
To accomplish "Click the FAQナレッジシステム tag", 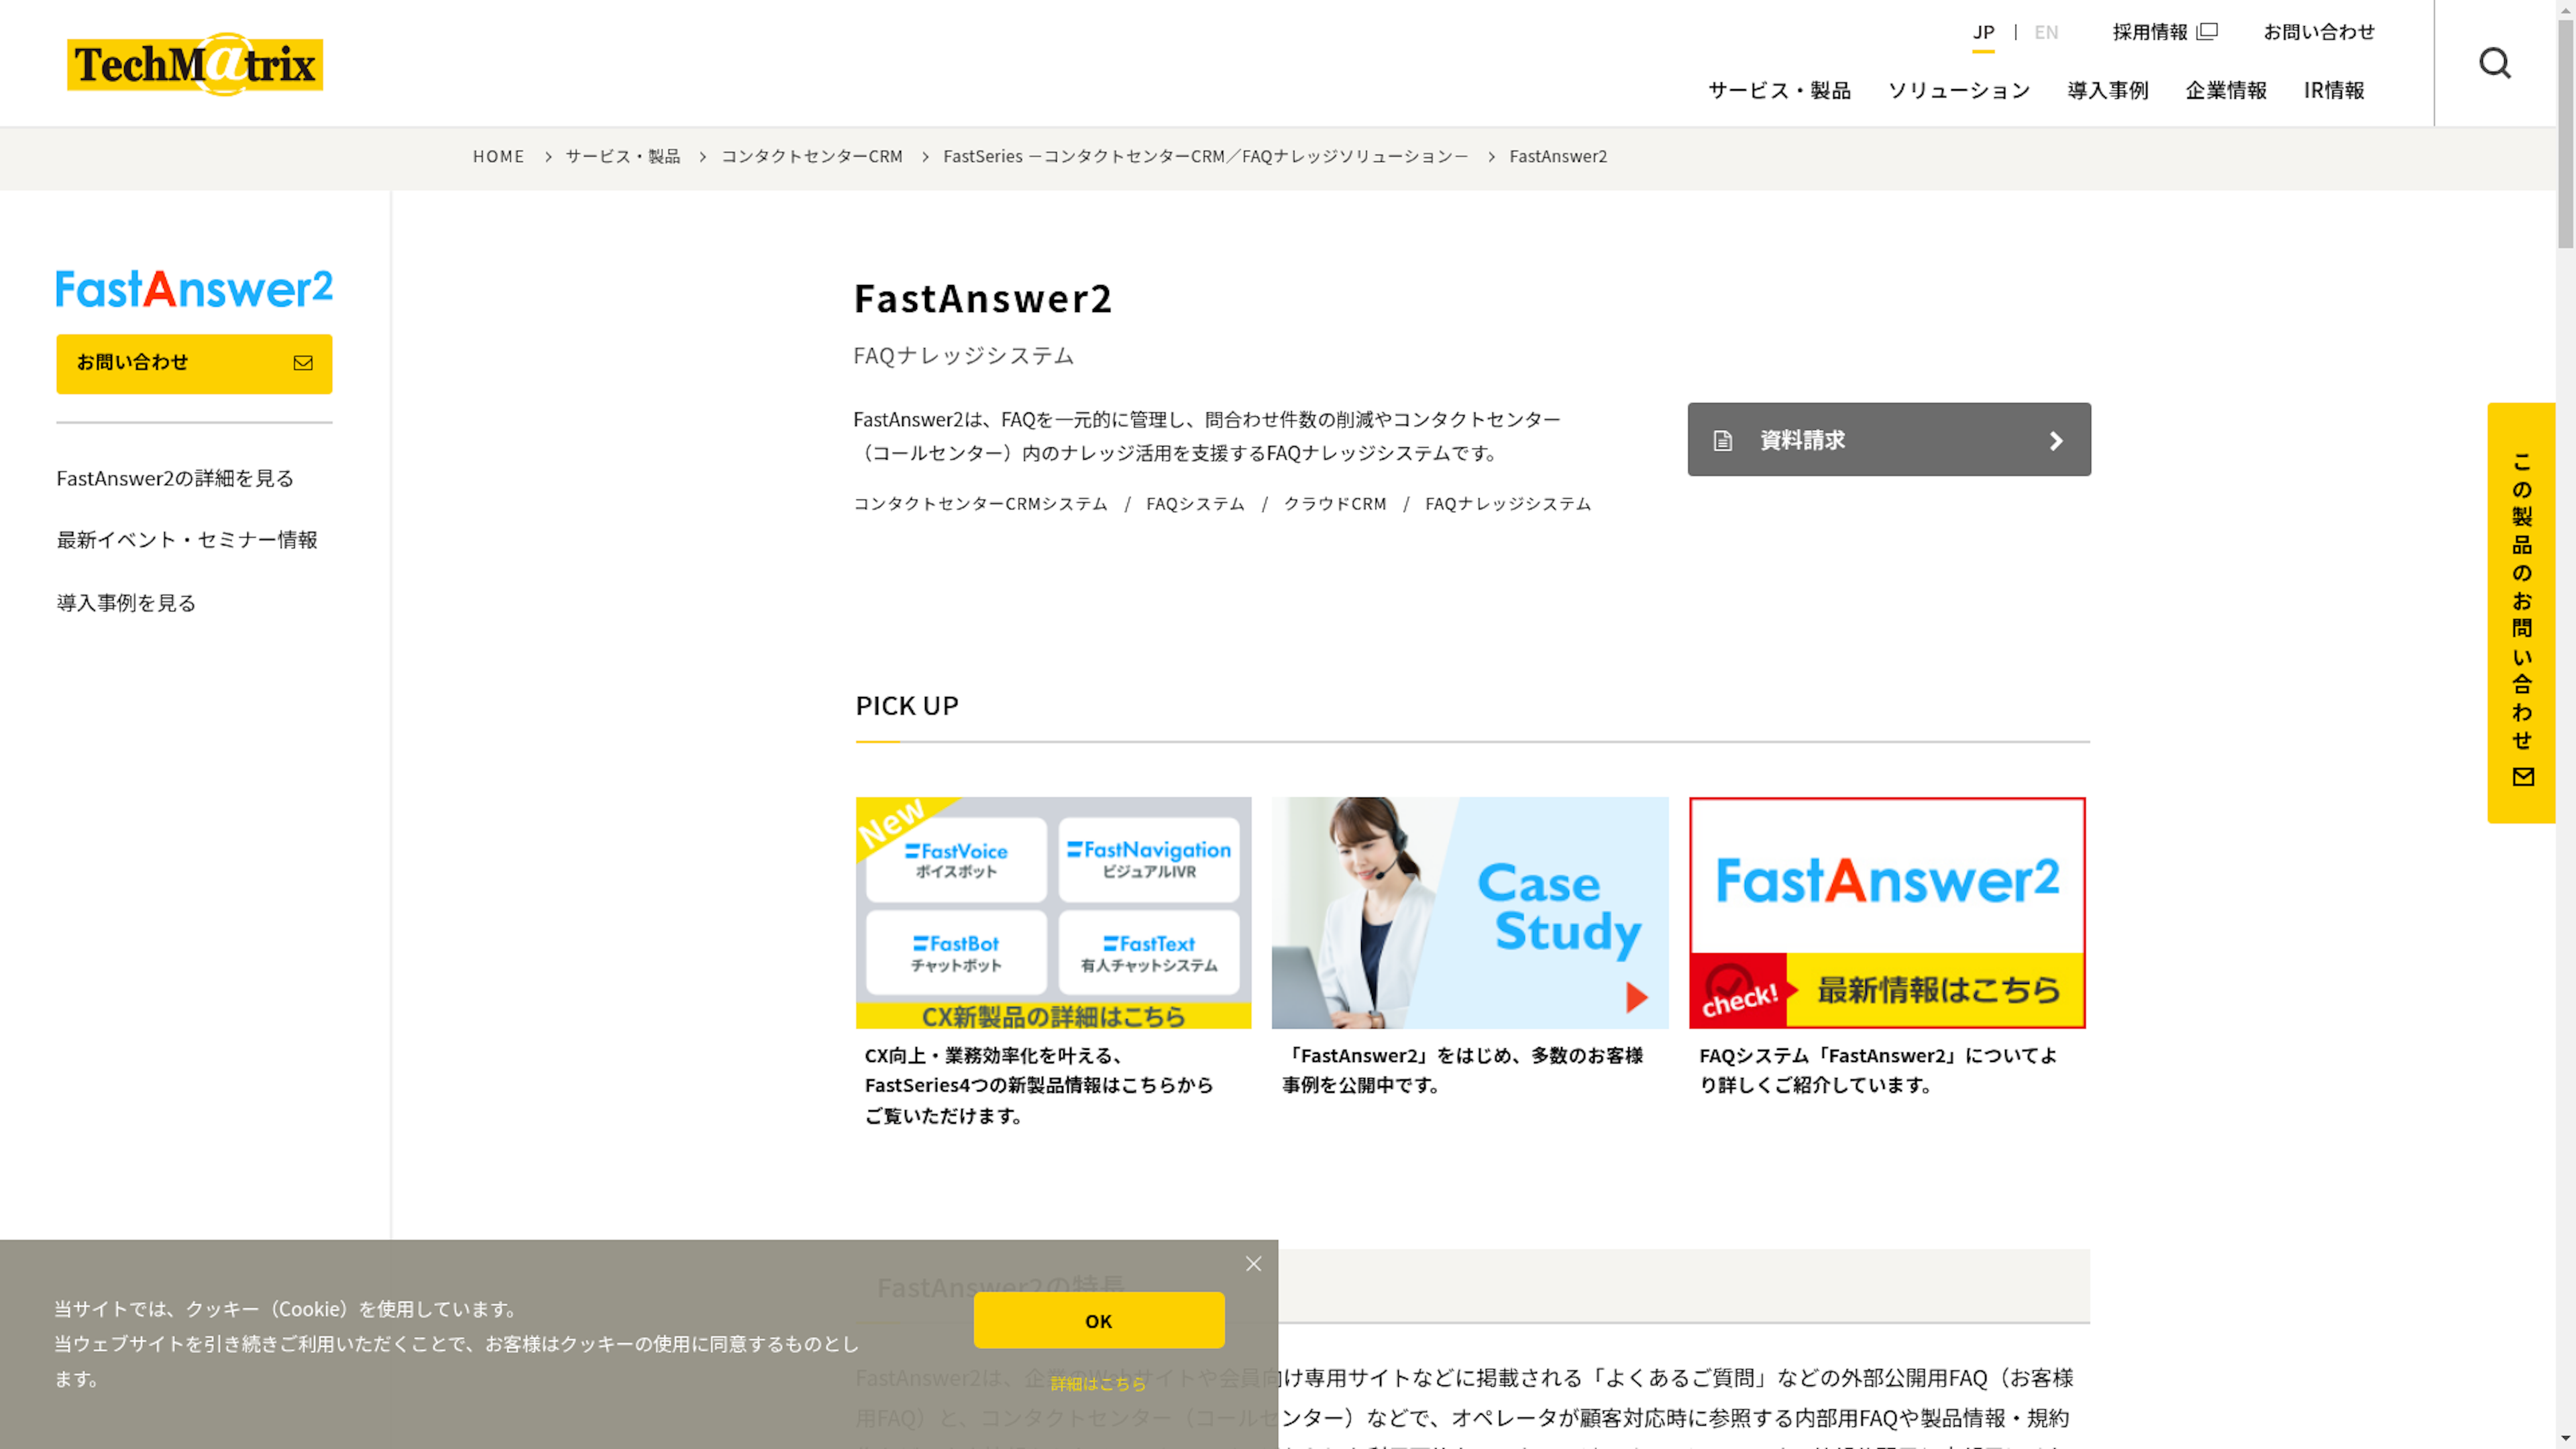I will (1507, 504).
